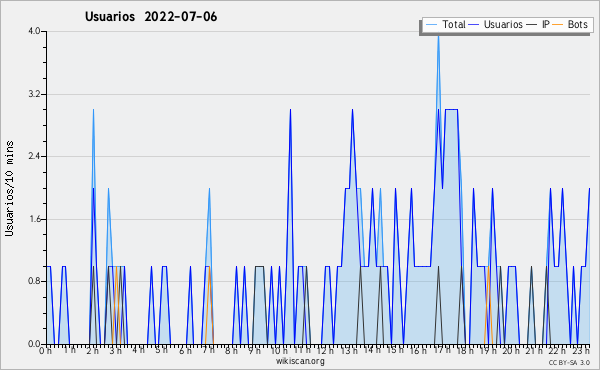
Task: Click the '0 h' x-axis label
Action: (x=46, y=350)
